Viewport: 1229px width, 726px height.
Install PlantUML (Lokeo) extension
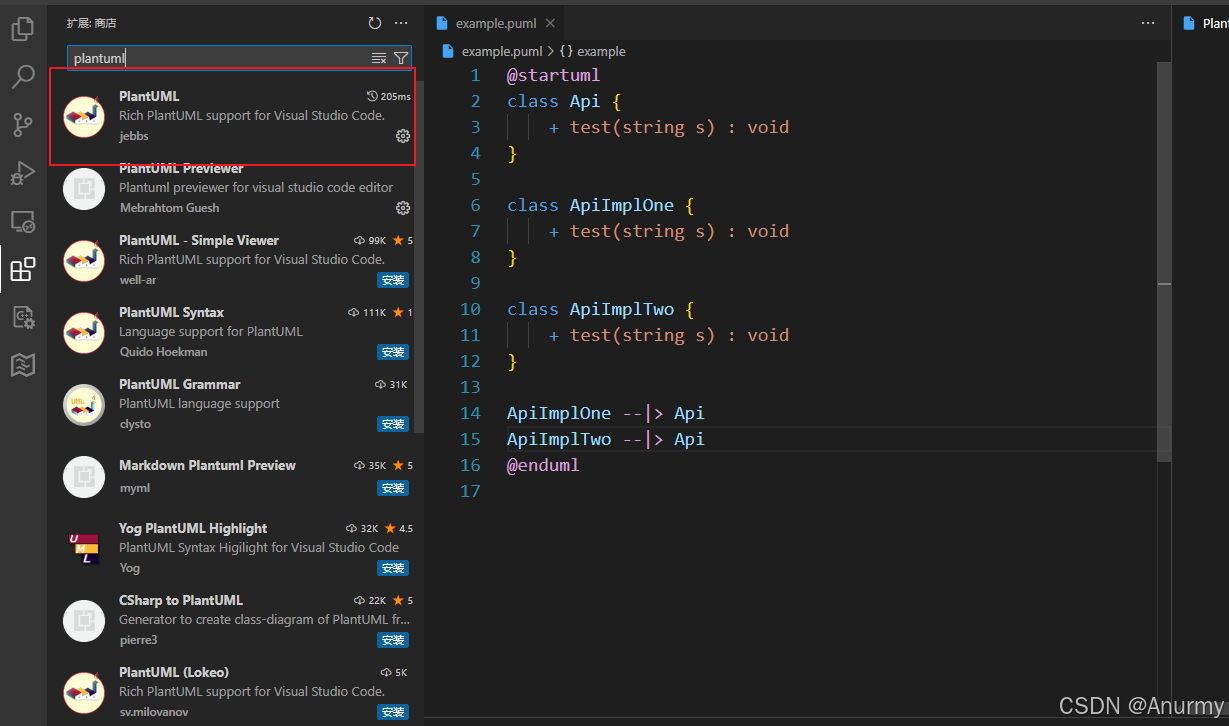[393, 712]
